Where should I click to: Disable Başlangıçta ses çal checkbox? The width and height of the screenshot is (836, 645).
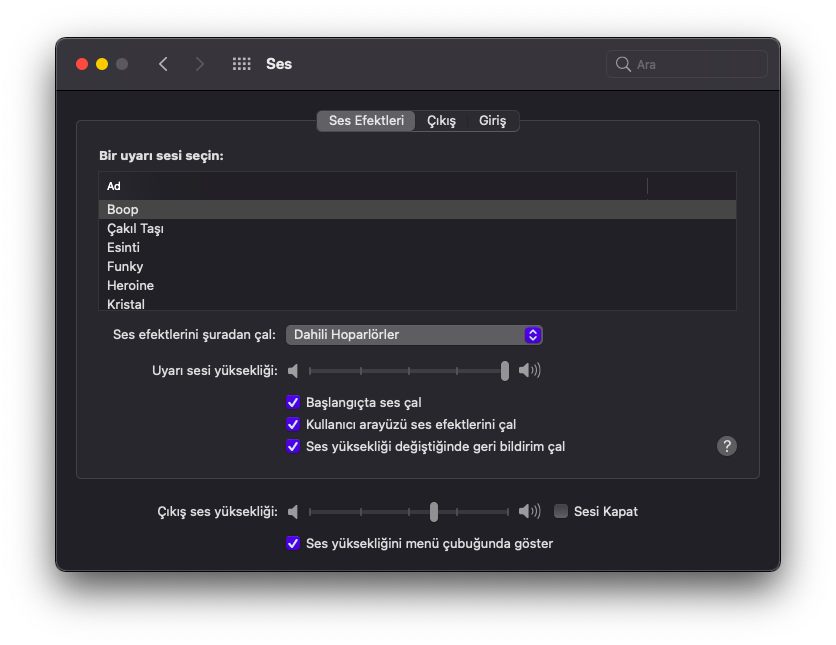(293, 402)
